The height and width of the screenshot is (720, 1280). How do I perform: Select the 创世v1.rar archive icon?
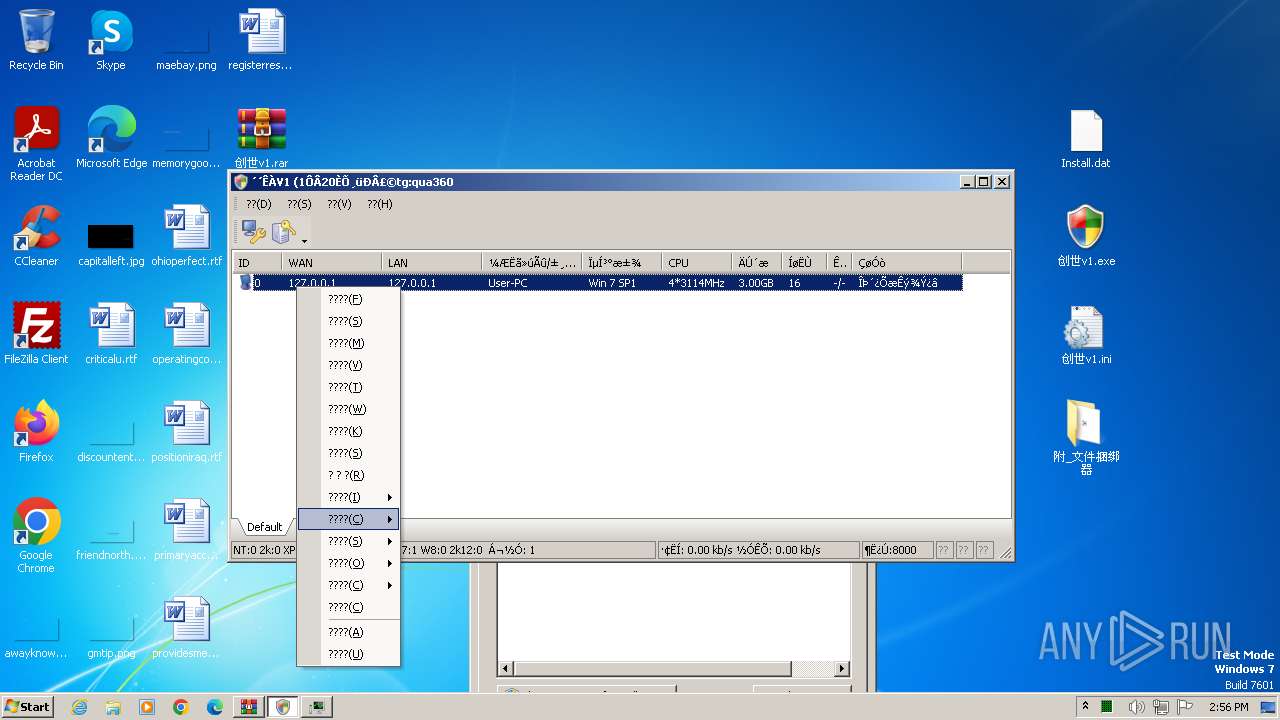pyautogui.click(x=261, y=139)
